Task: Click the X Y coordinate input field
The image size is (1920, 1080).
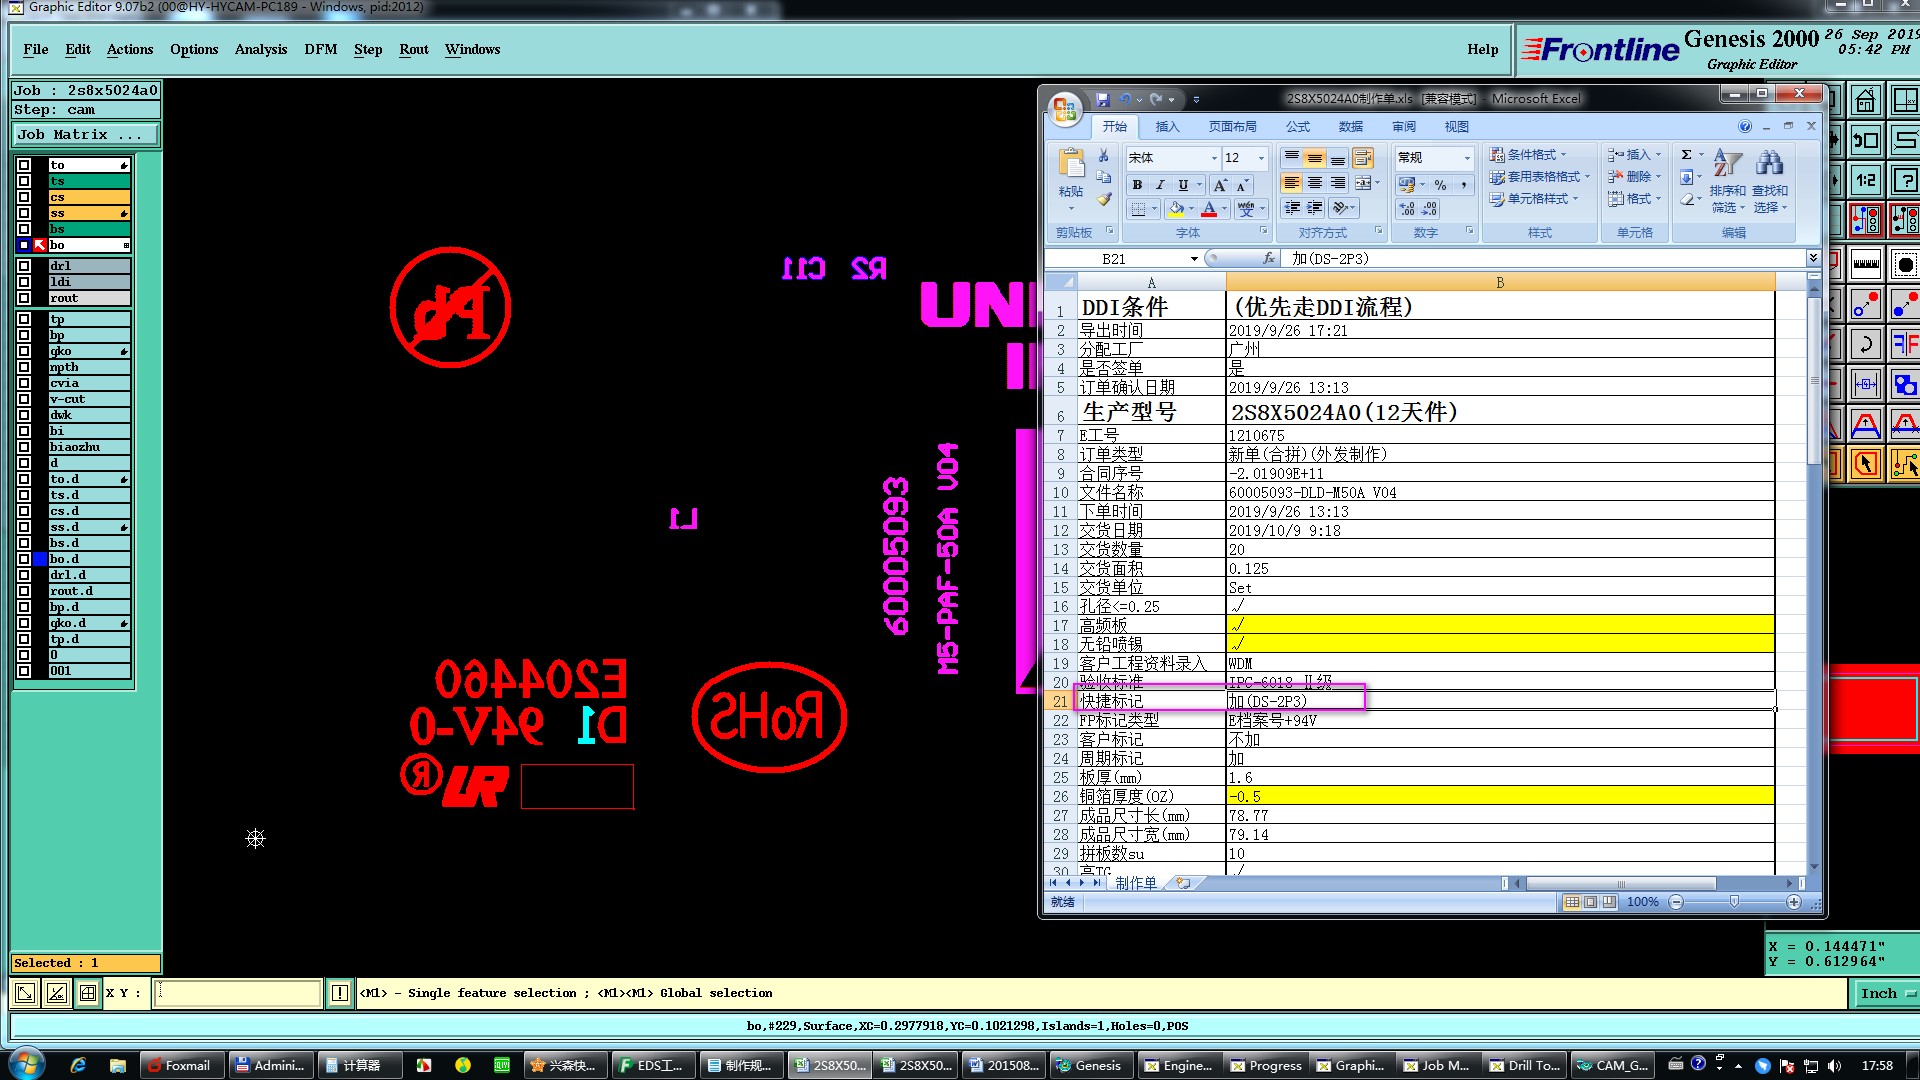Action: click(x=238, y=993)
